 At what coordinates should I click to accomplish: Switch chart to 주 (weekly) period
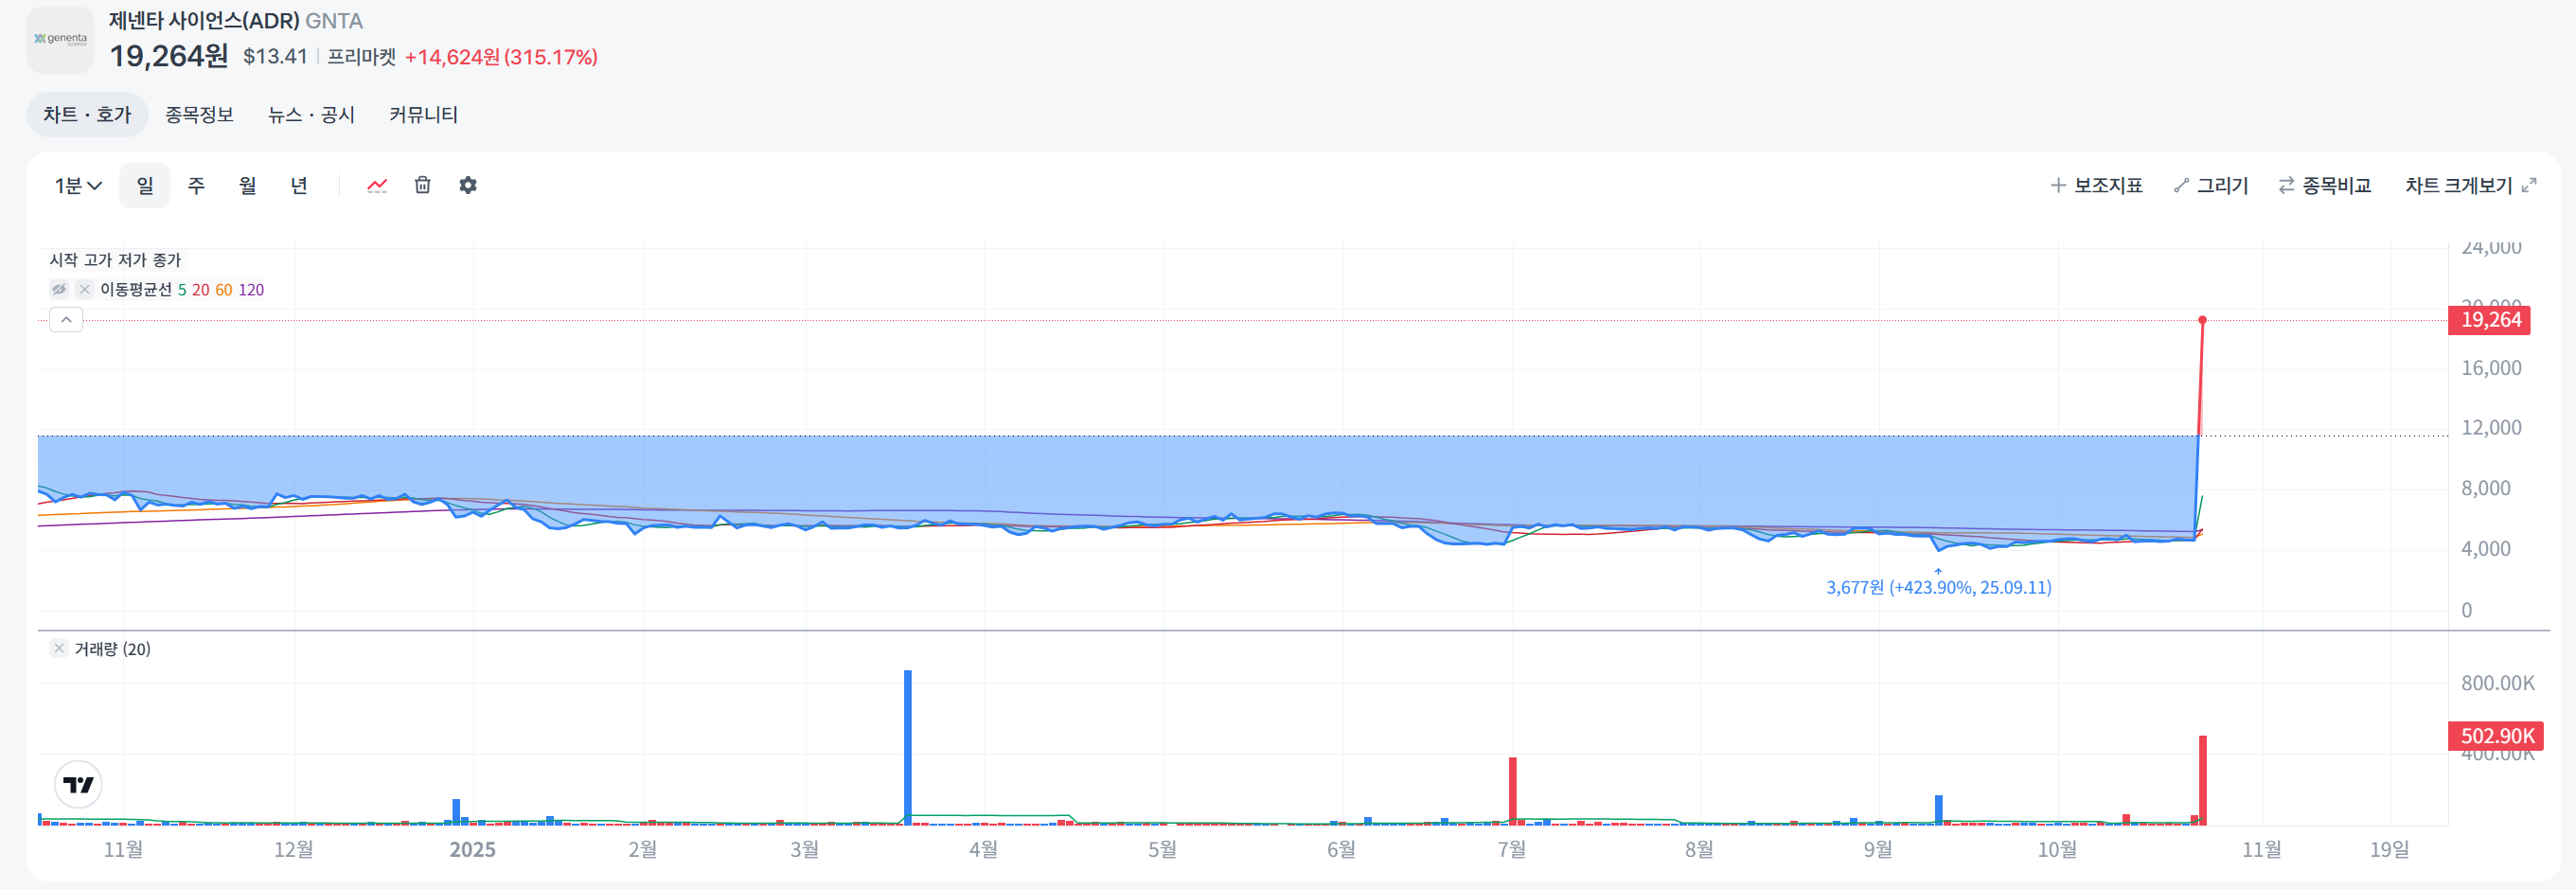[196, 186]
